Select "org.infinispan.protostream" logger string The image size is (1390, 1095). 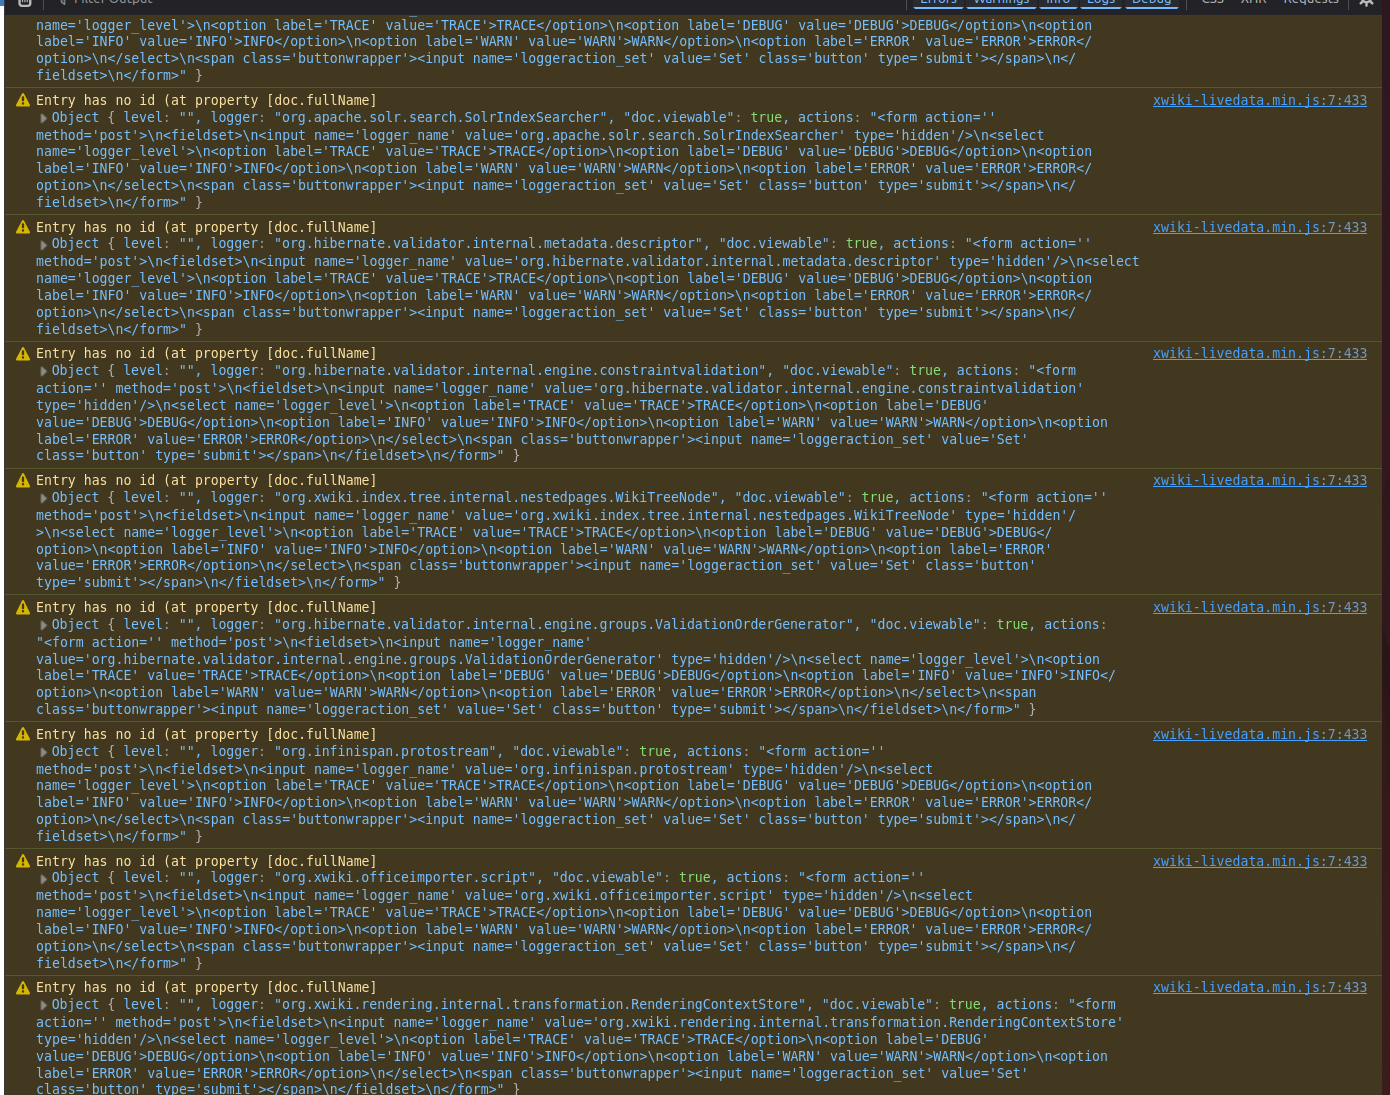385,751
